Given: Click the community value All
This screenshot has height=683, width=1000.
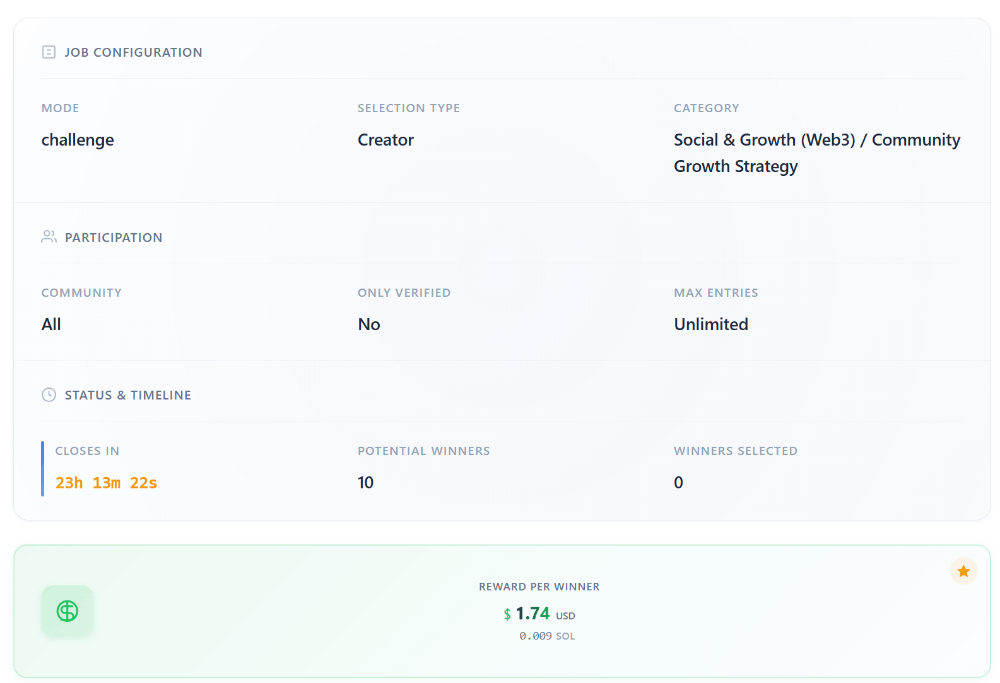Looking at the screenshot, I should 51,324.
